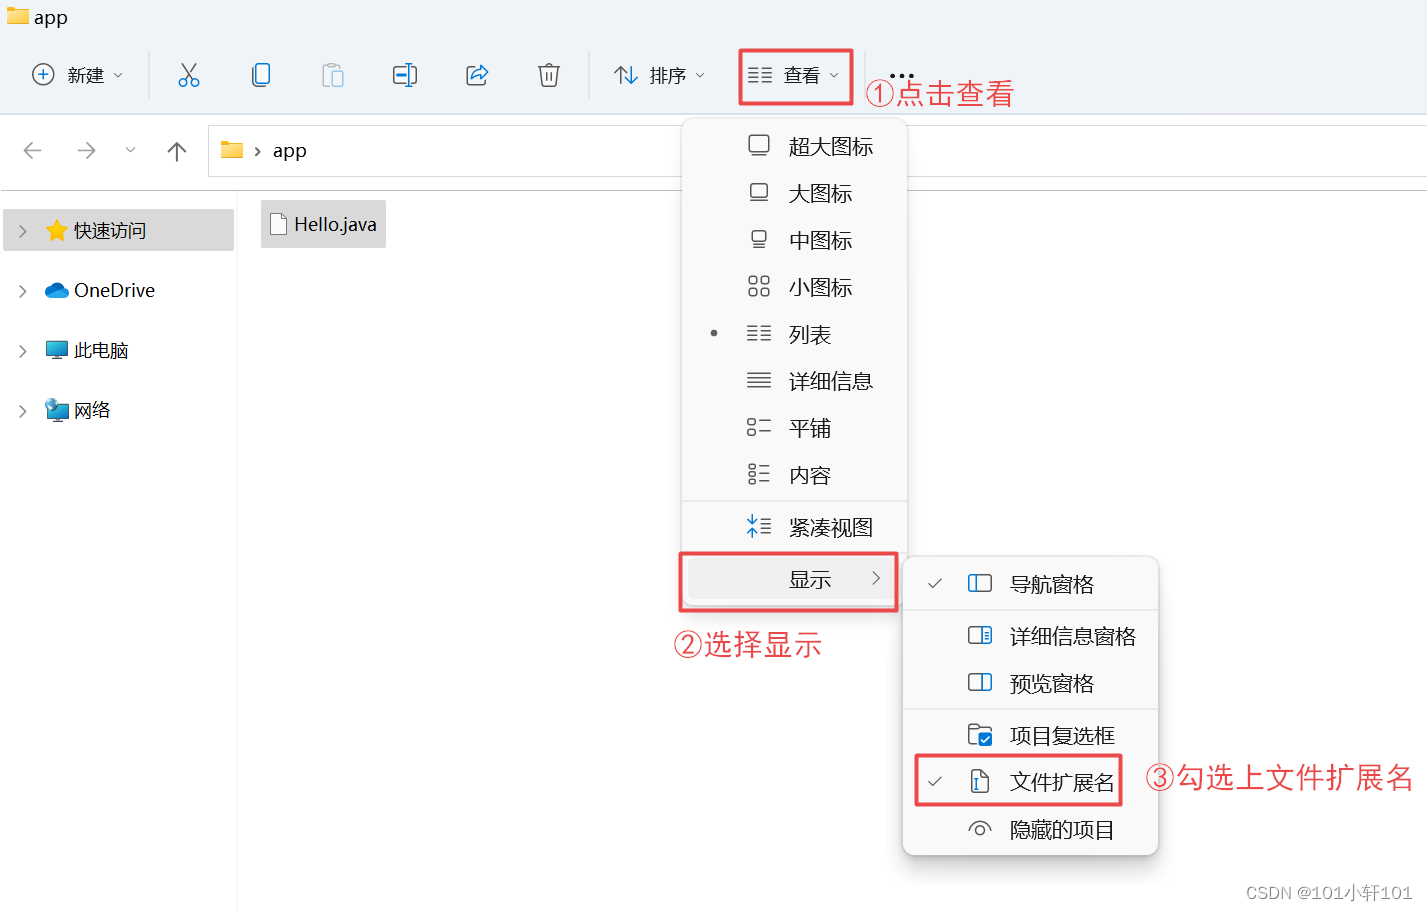Open 快速访问 in the sidebar
This screenshot has height=911, width=1427.
[x=104, y=230]
